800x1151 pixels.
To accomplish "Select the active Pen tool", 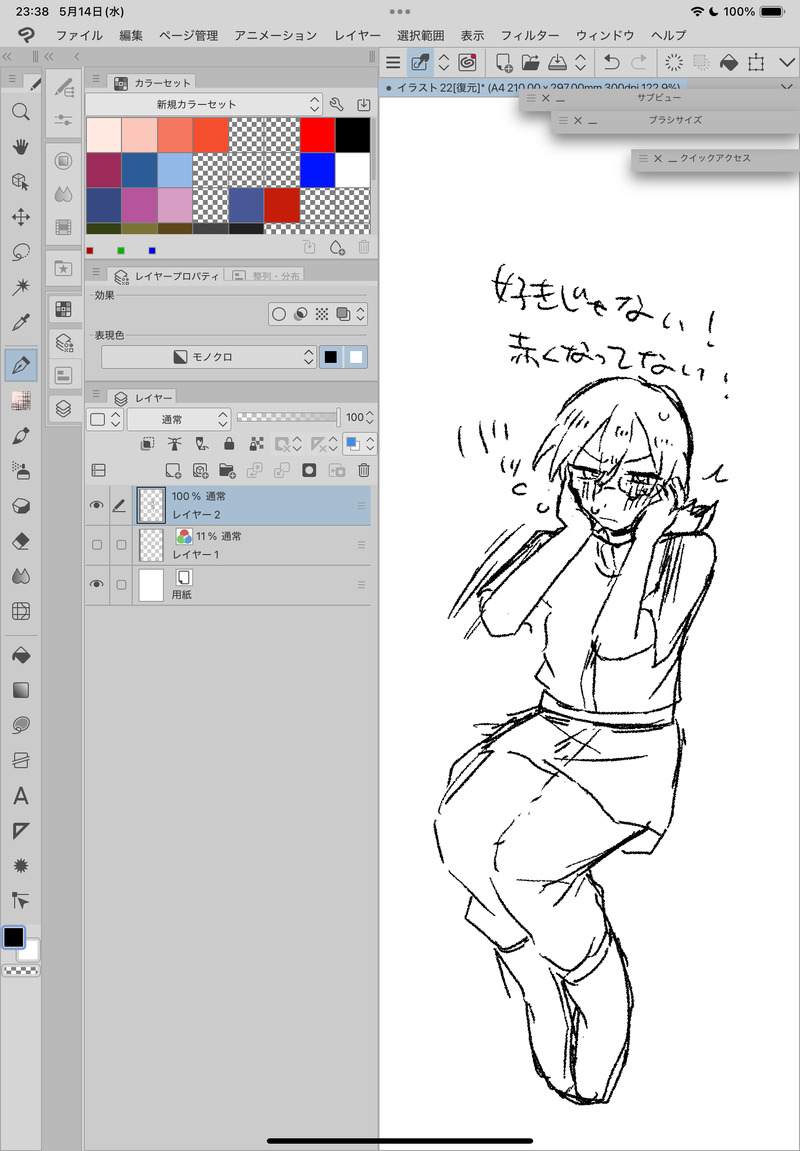I will pos(21,365).
